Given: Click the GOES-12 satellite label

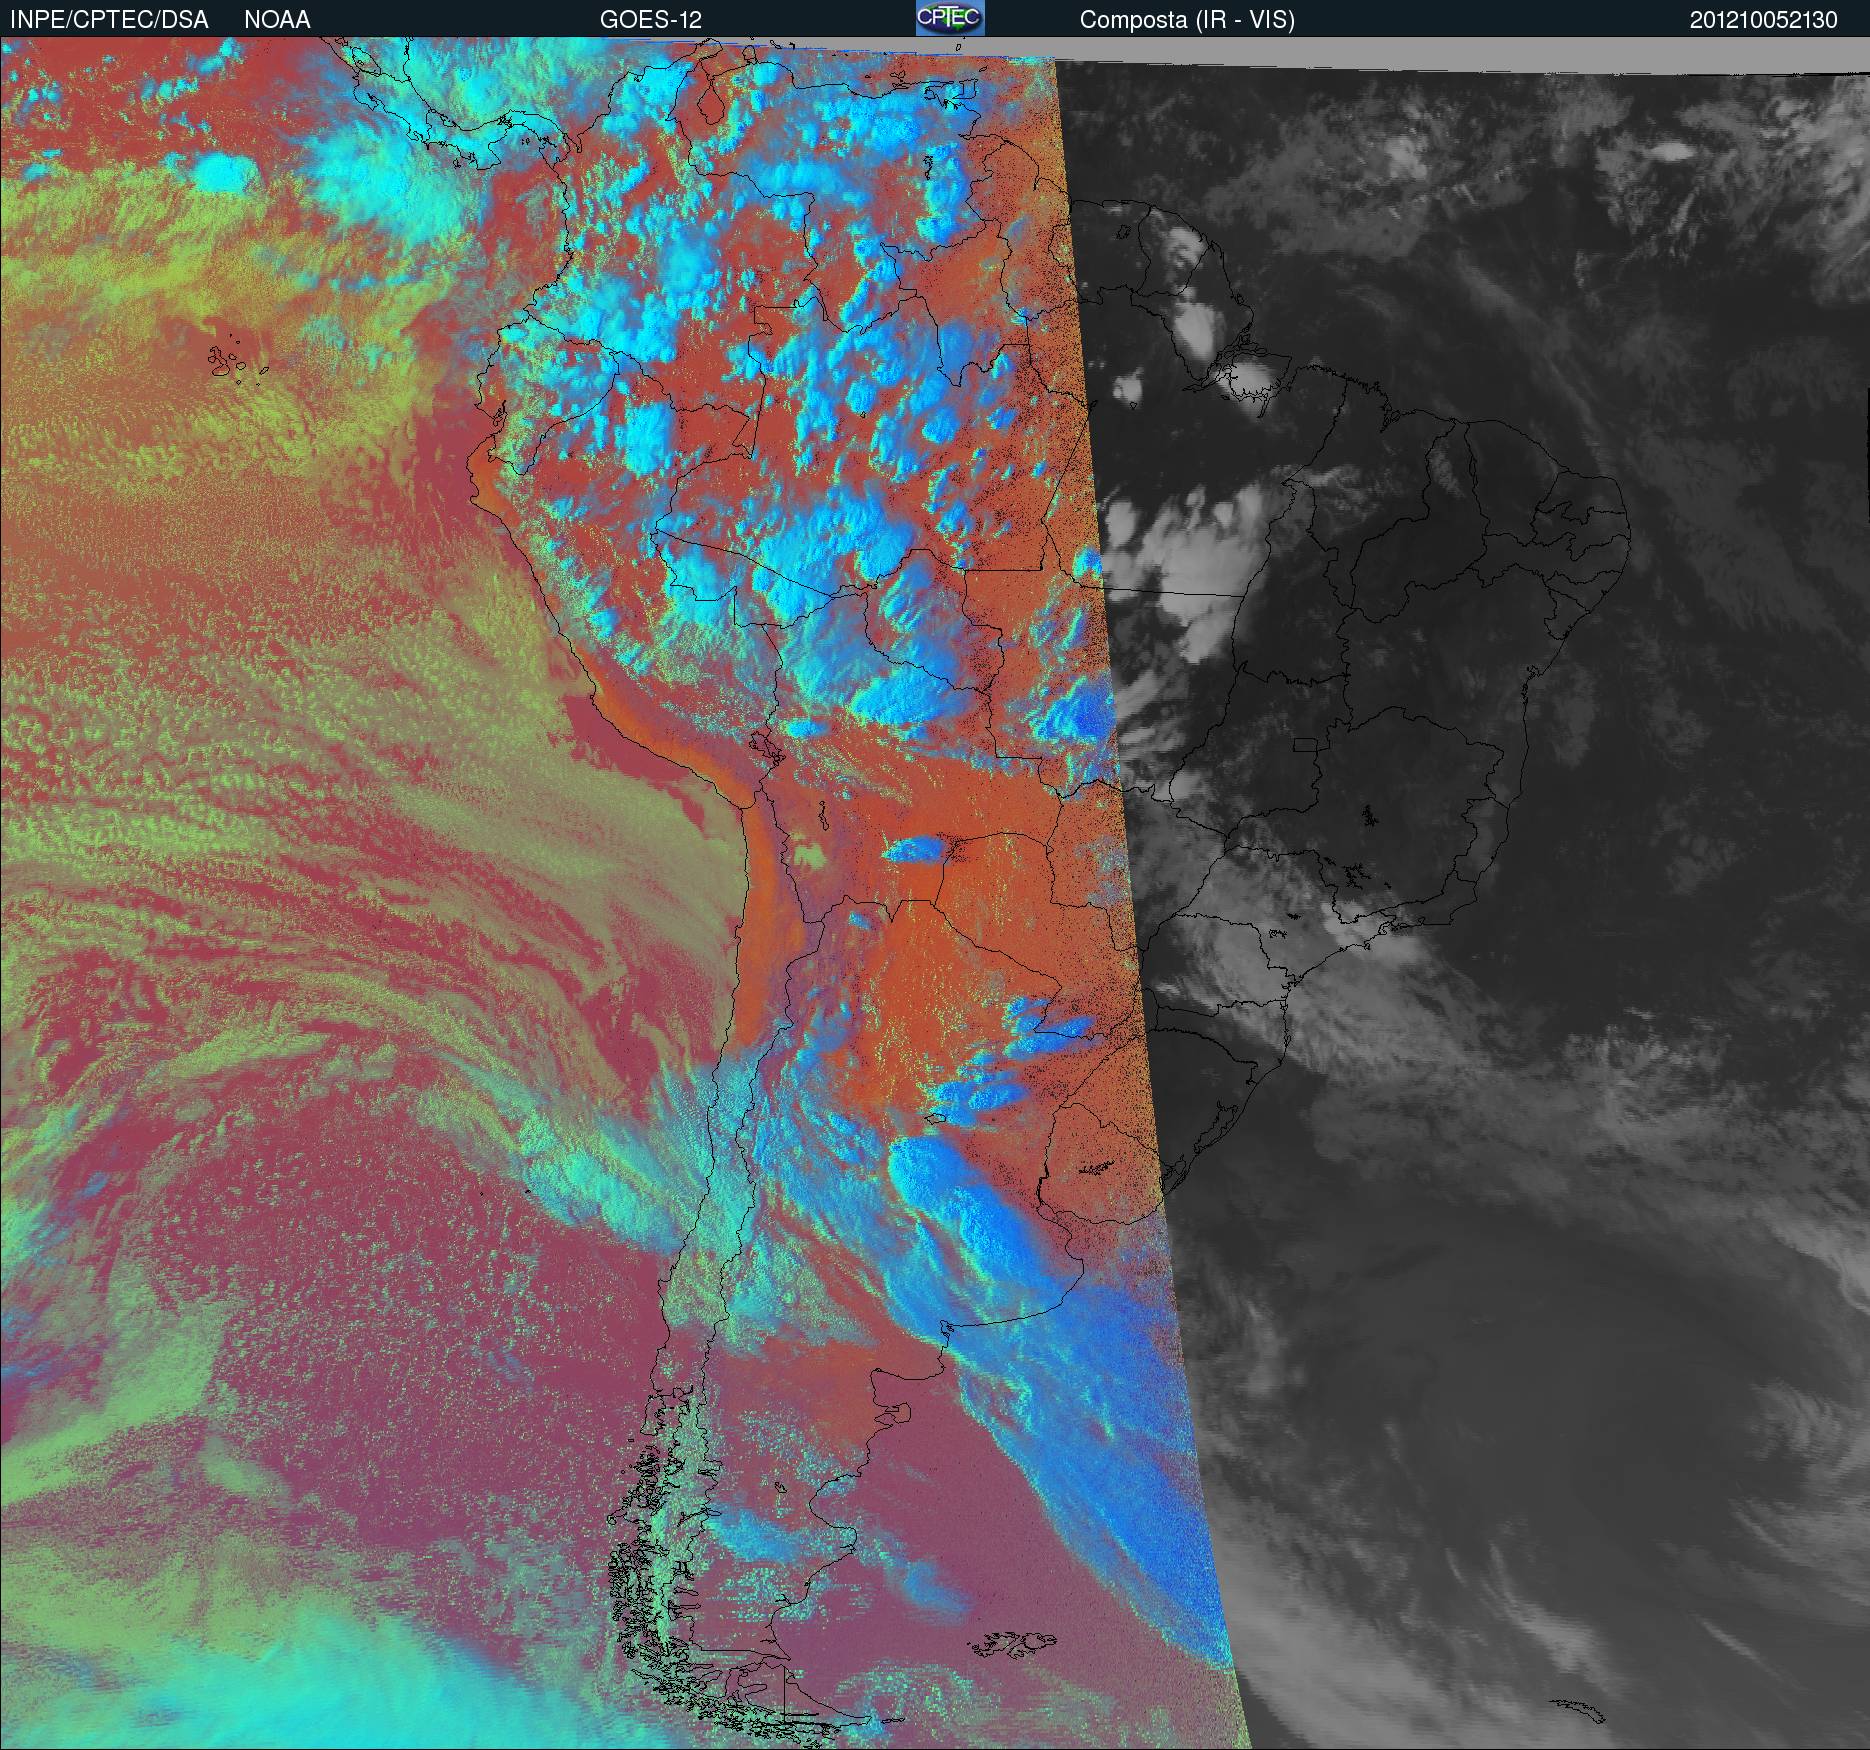Looking at the screenshot, I should (x=650, y=20).
